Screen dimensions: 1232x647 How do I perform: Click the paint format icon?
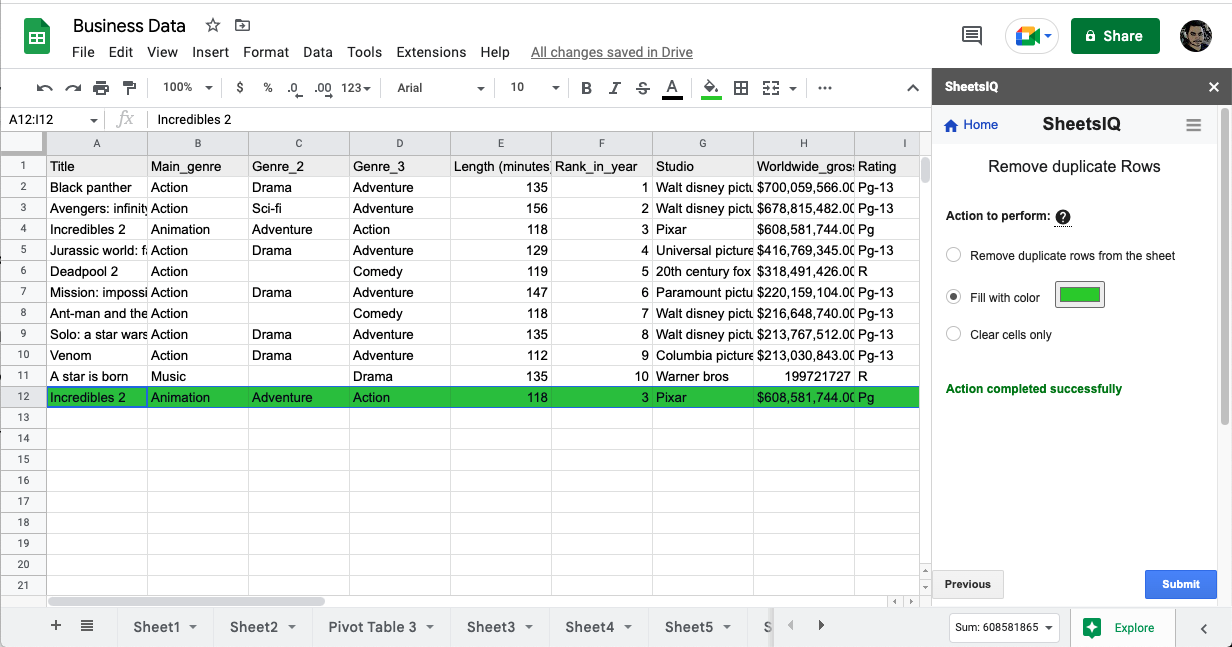point(129,88)
